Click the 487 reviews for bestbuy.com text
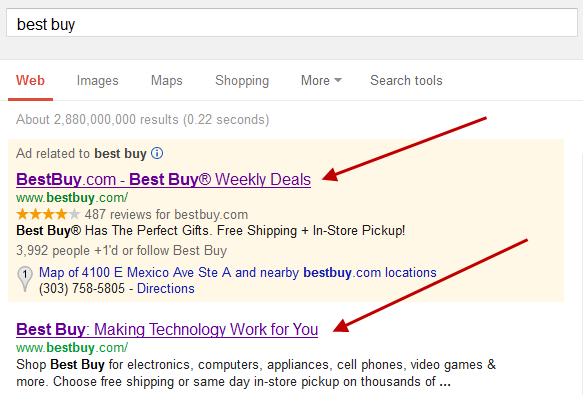 click(166, 215)
